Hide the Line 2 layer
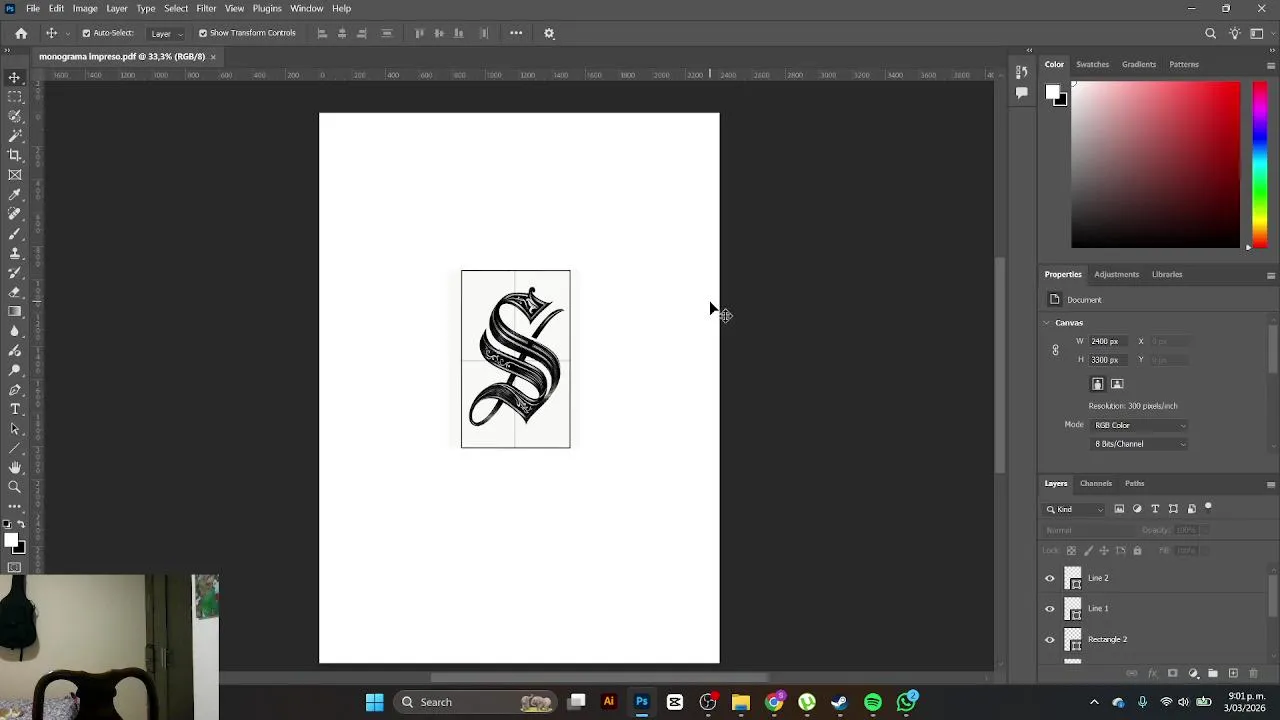The width and height of the screenshot is (1280, 720). [1050, 578]
